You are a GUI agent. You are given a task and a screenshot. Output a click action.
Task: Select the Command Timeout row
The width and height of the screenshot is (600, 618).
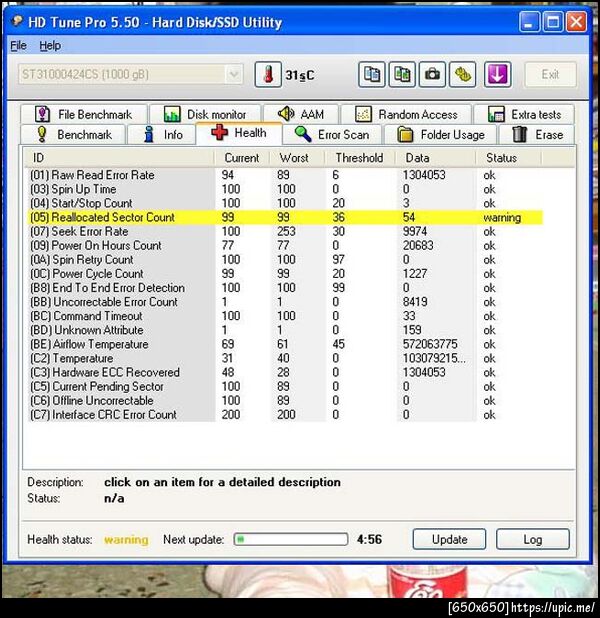(x=285, y=316)
